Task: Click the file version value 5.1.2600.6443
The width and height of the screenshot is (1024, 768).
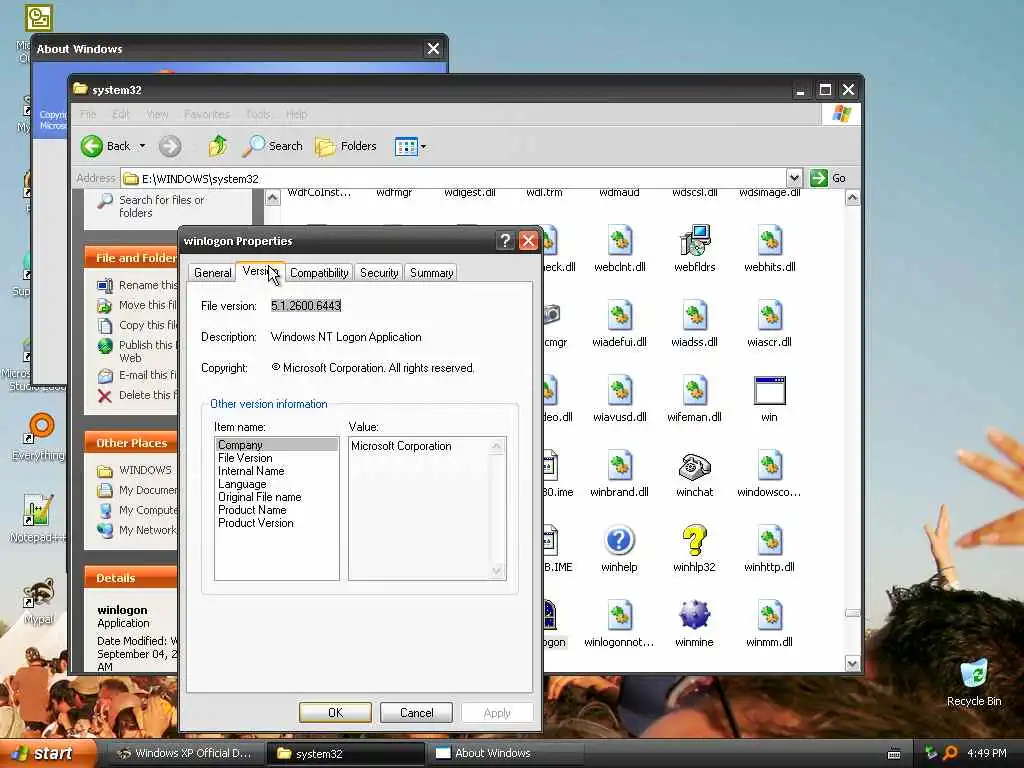Action: click(306, 306)
